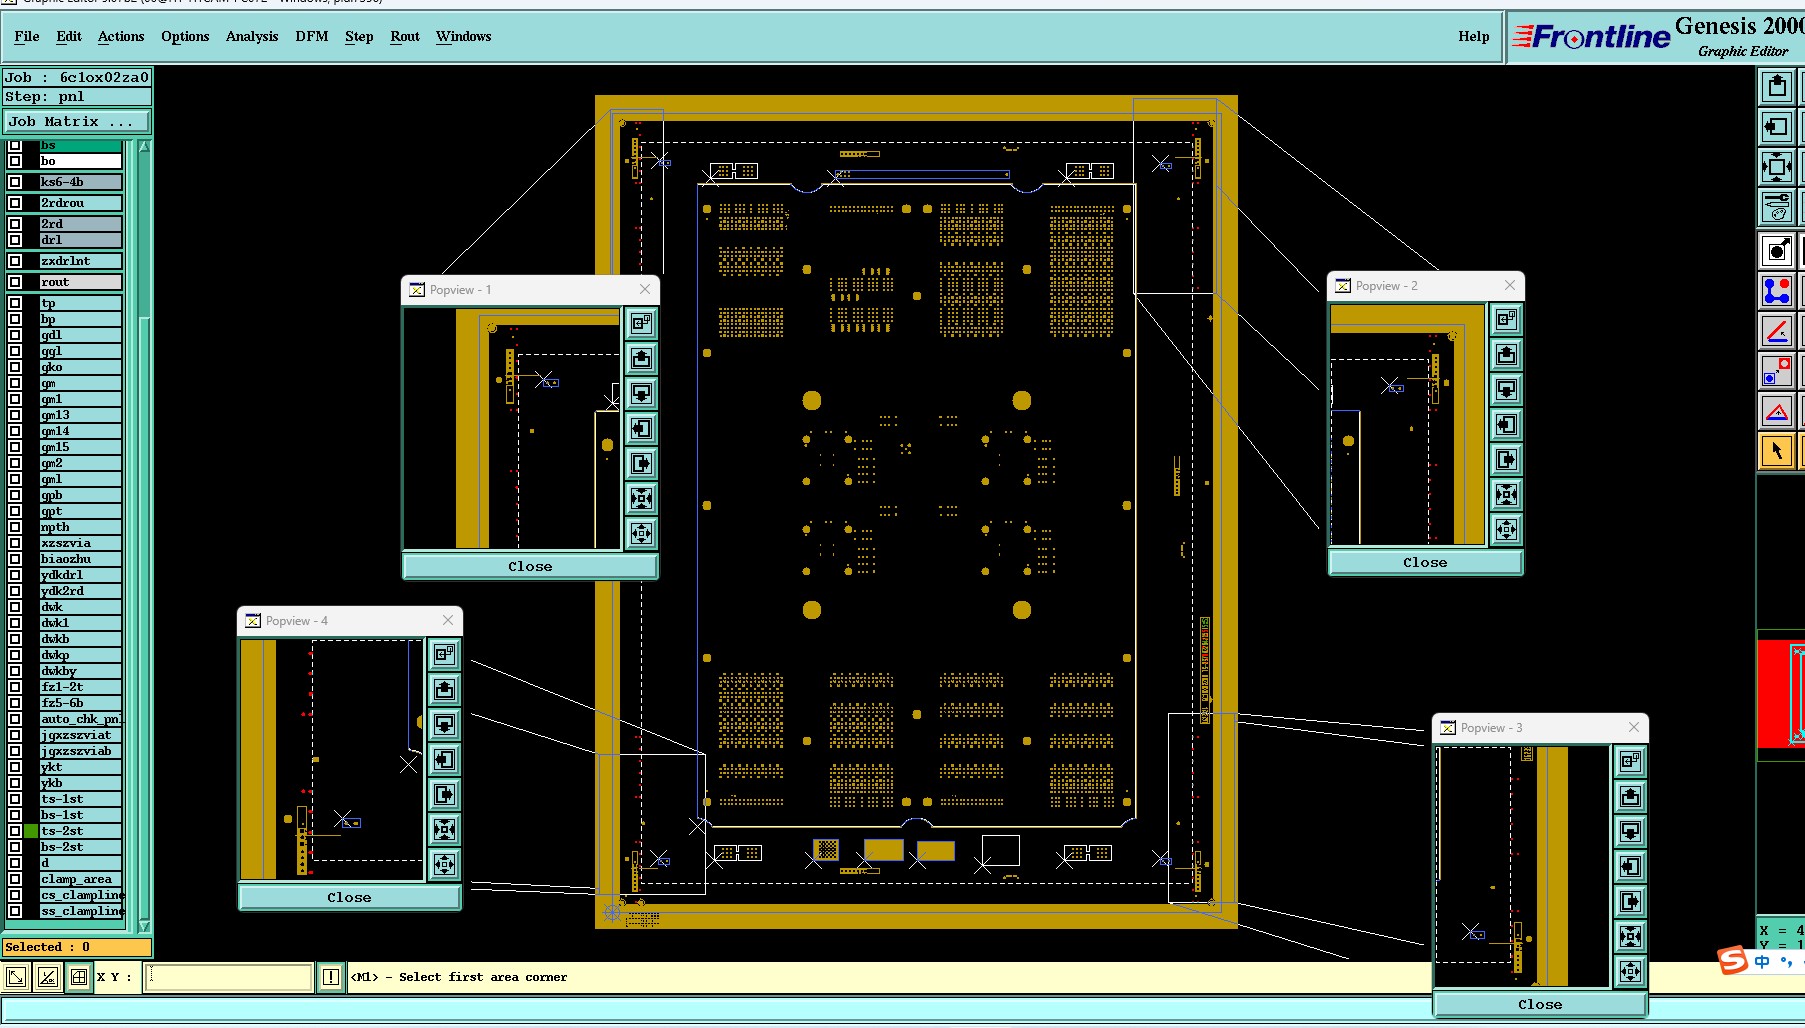This screenshot has height=1028, width=1805.
Task: Click the Selected : 0 status label
Action: (x=77, y=947)
